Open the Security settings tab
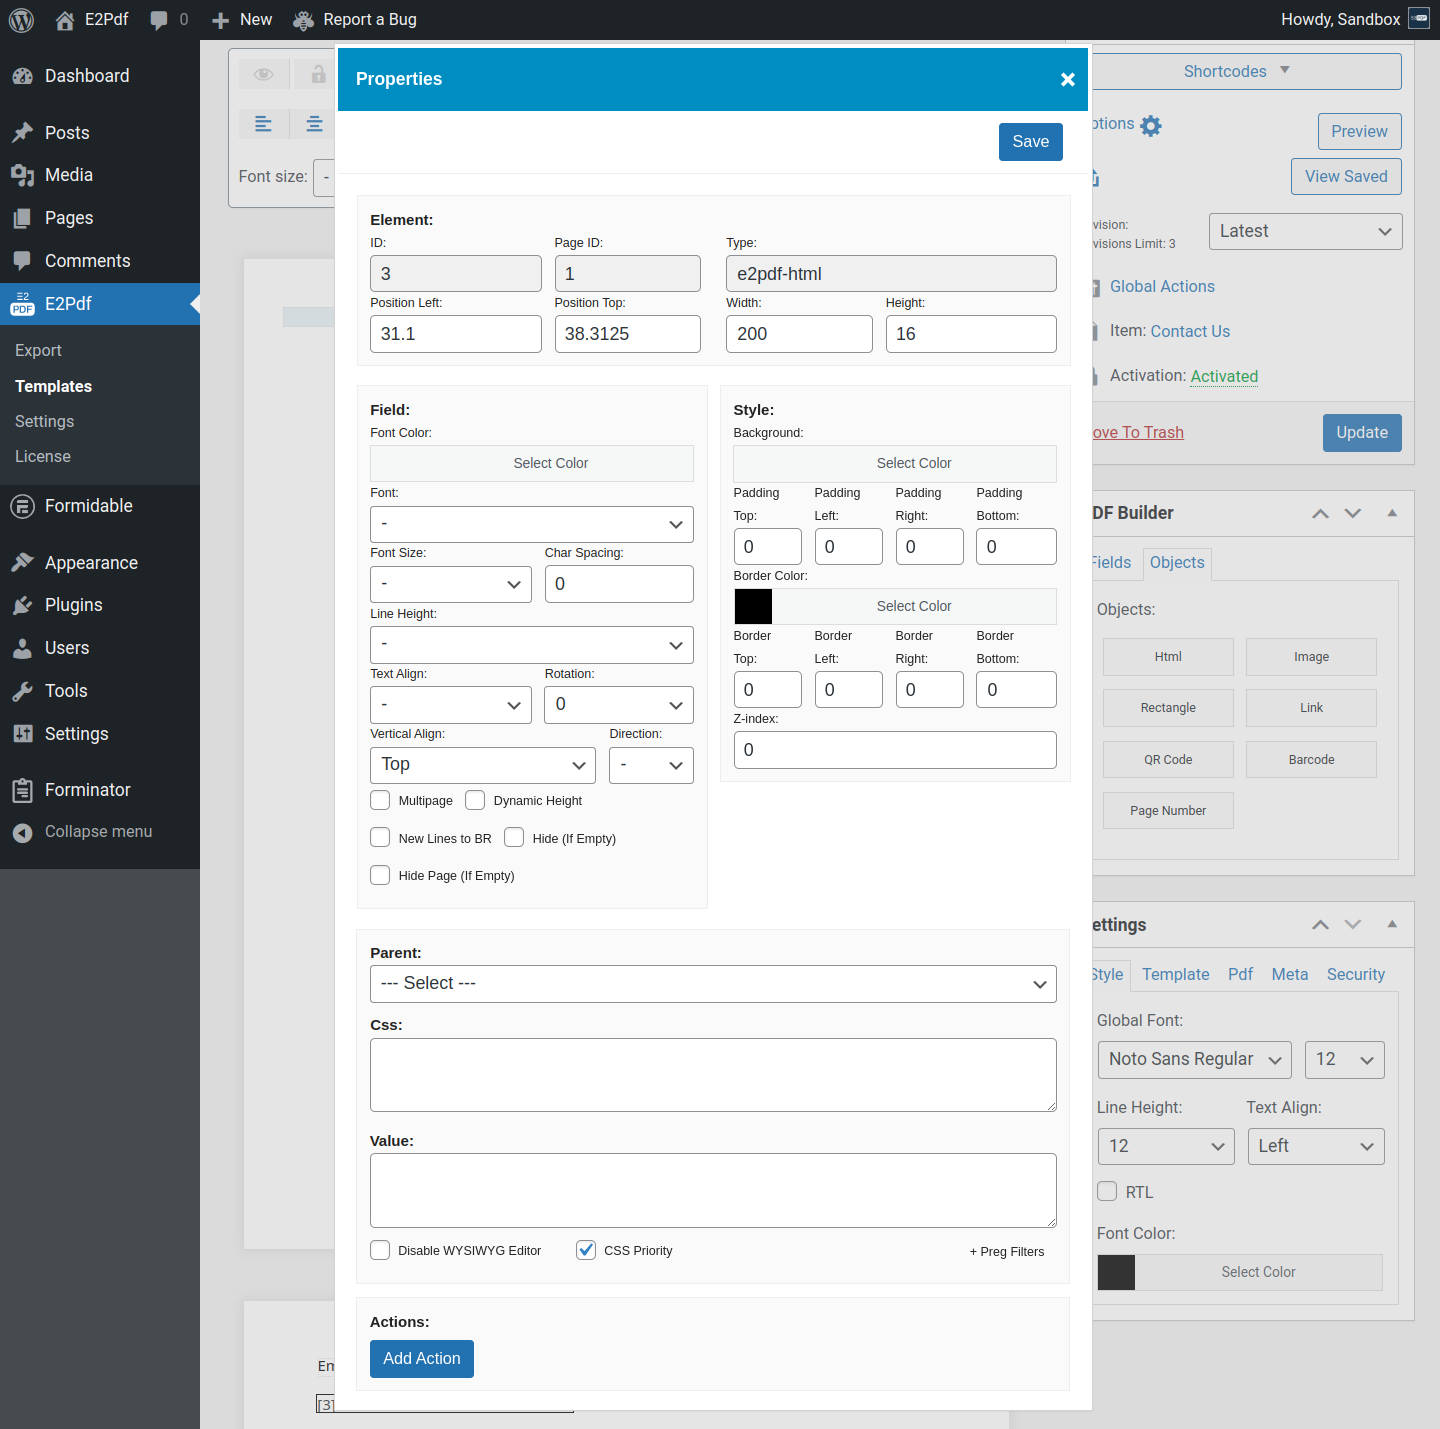Image resolution: width=1440 pixels, height=1429 pixels. point(1355,974)
